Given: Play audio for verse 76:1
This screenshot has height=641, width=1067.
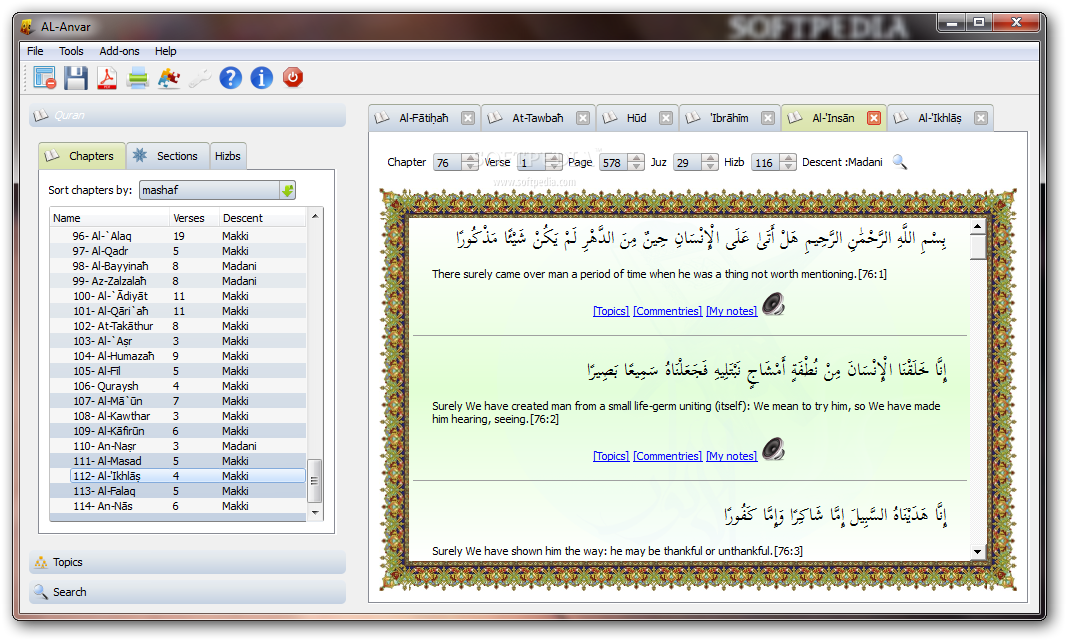Looking at the screenshot, I should (773, 304).
